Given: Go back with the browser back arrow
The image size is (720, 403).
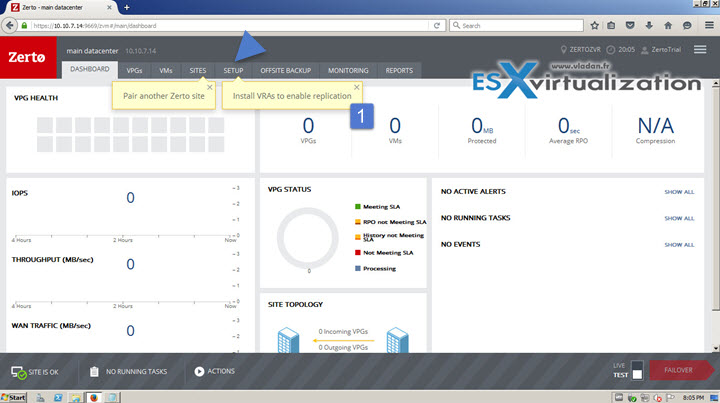Looking at the screenshot, I should click(9, 26).
